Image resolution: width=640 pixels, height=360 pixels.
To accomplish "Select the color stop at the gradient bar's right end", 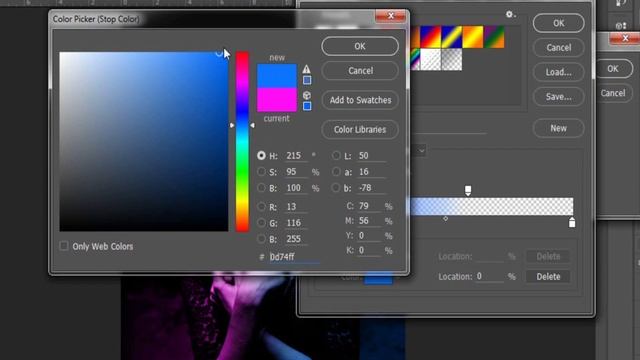I will pos(572,222).
